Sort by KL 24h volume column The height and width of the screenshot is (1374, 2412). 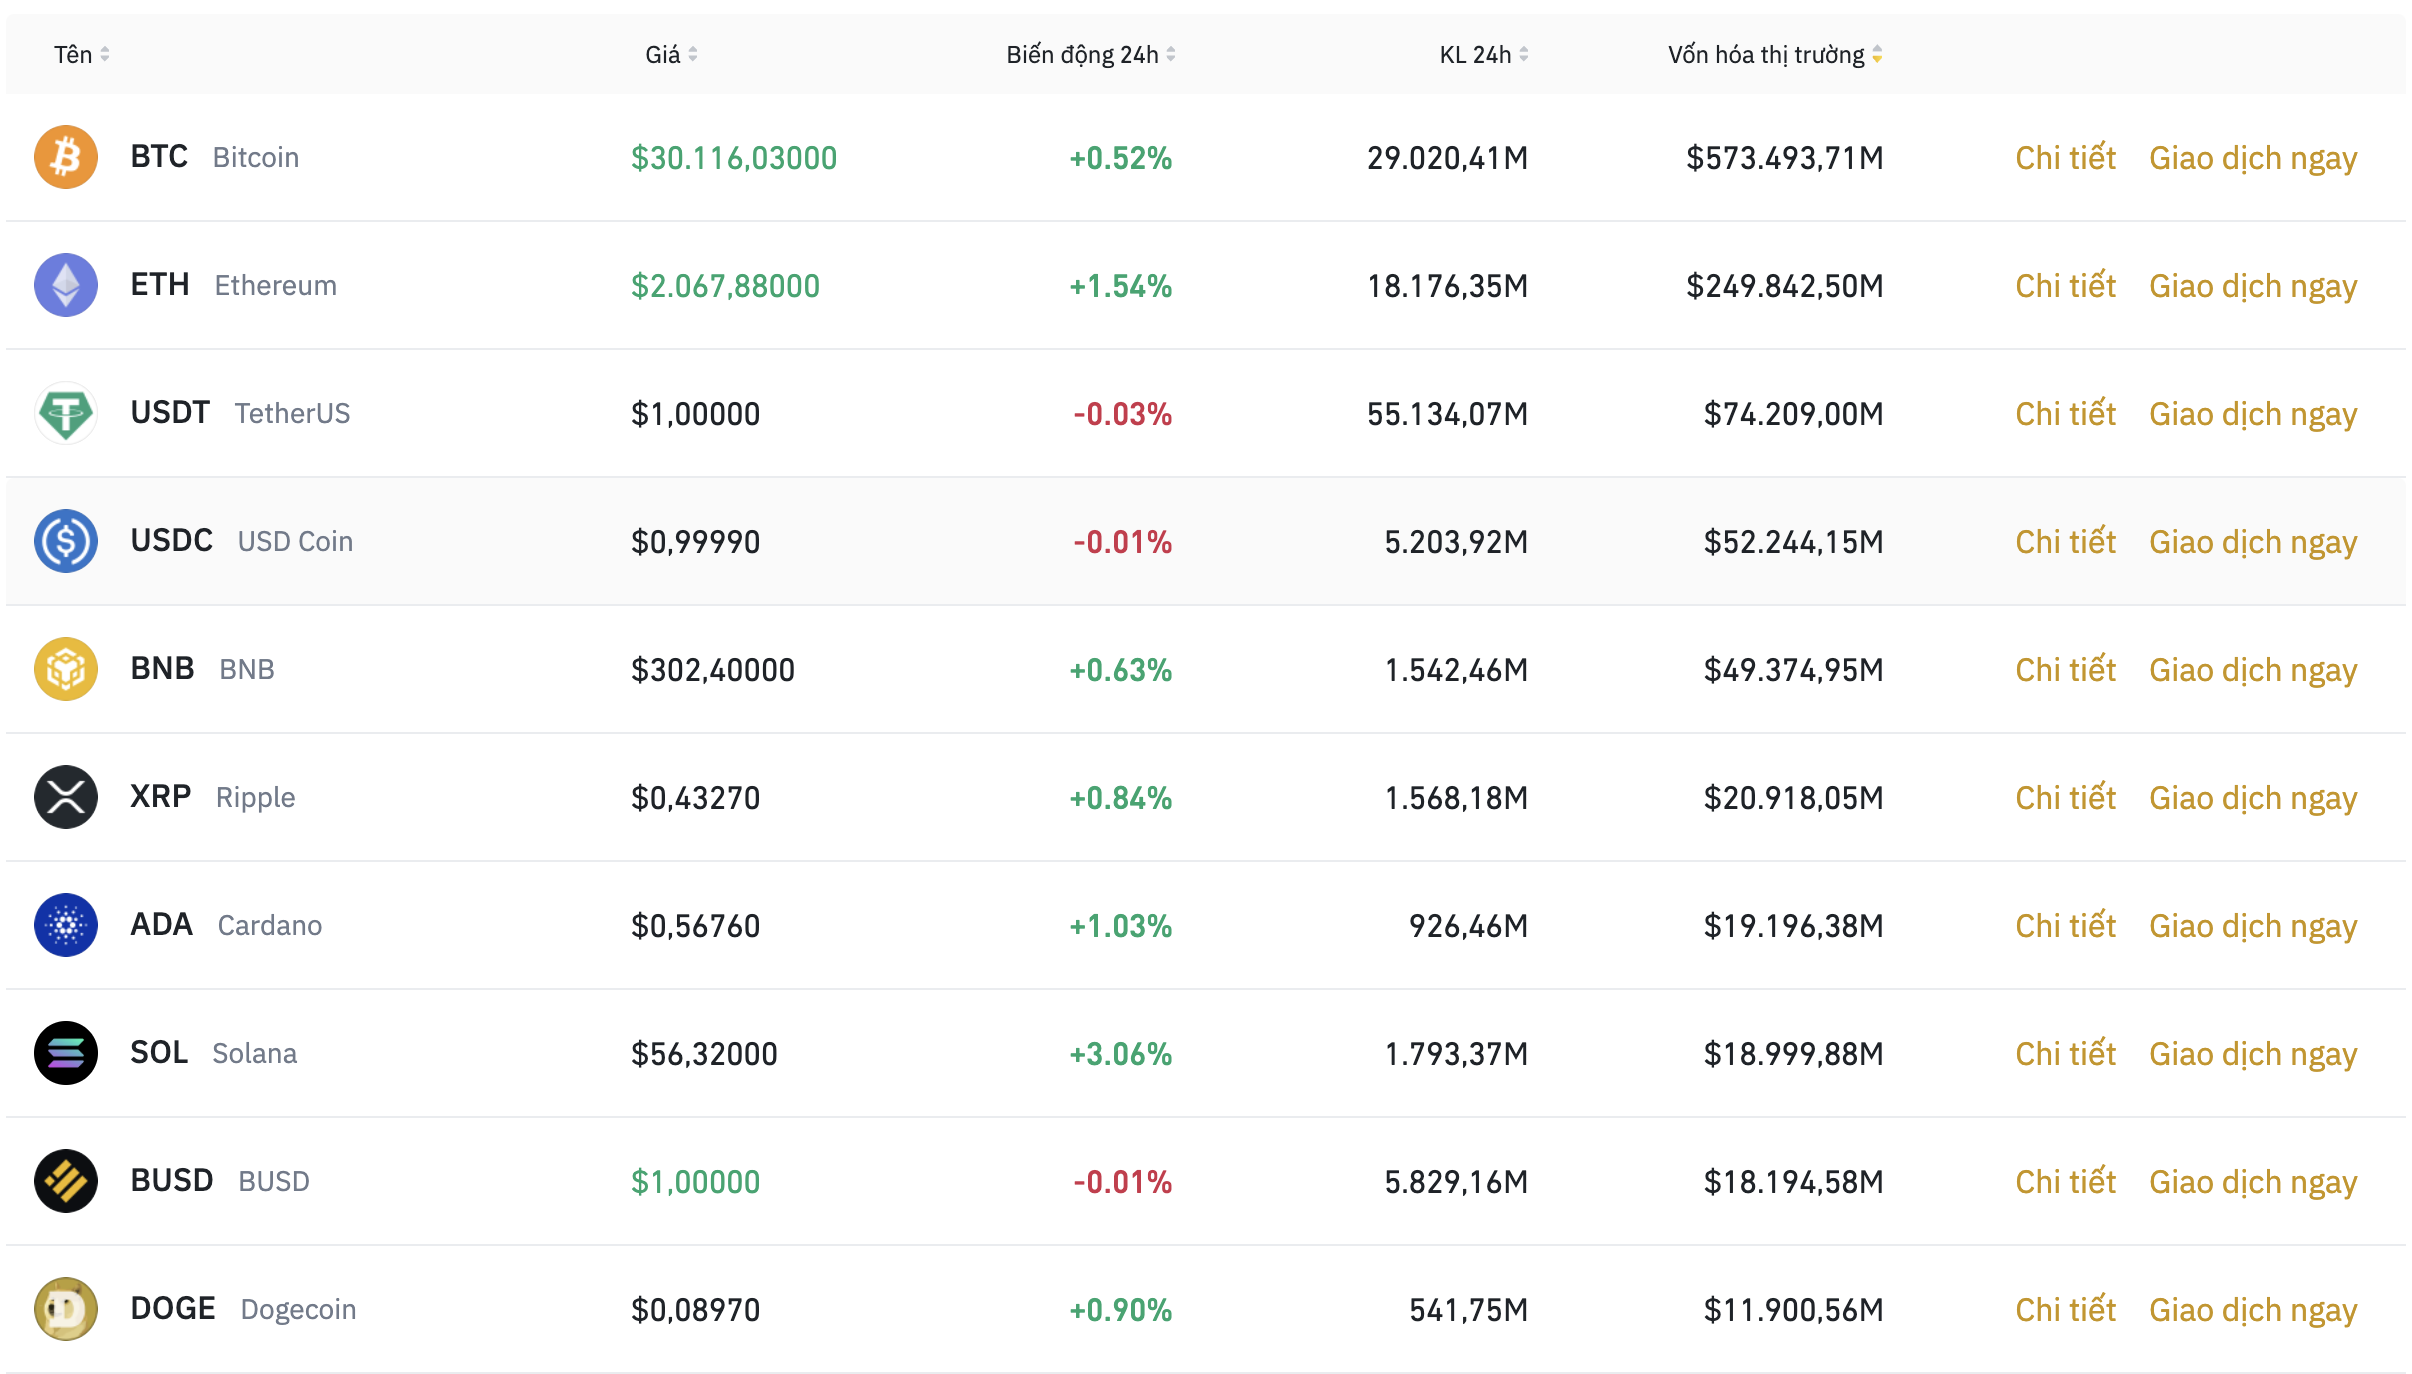tap(1483, 55)
